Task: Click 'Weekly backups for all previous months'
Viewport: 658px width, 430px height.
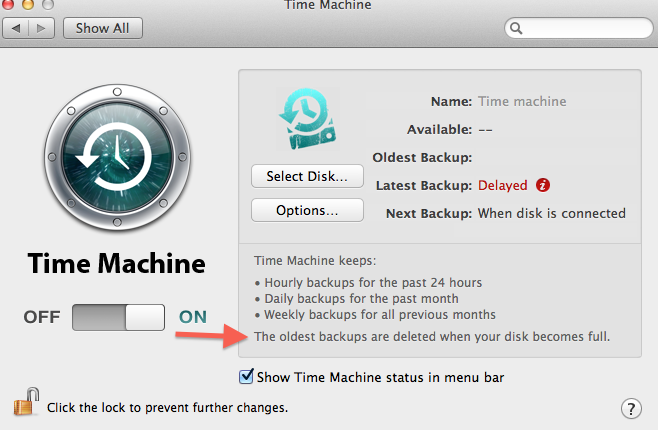Action: click(380, 315)
